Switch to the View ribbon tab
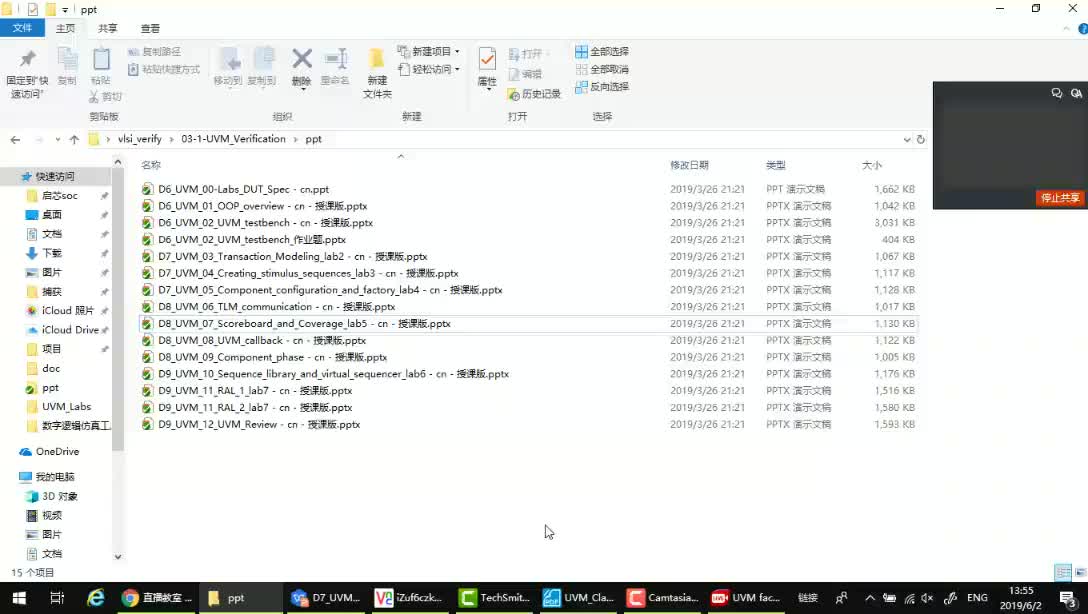This screenshot has height=614, width=1088. [150, 28]
